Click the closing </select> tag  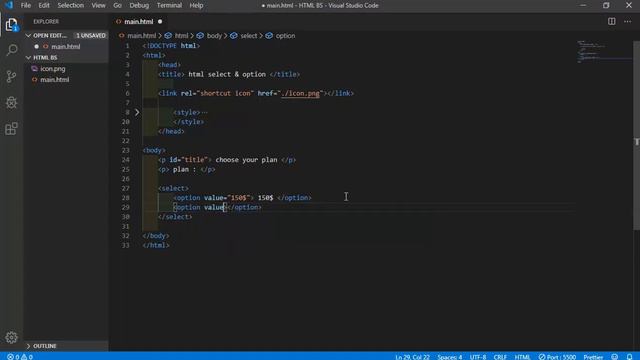click(x=175, y=217)
